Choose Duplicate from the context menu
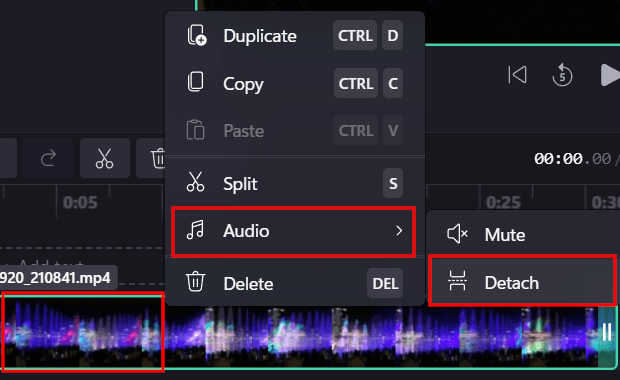Viewport: 620px width, 380px height. 295,36
